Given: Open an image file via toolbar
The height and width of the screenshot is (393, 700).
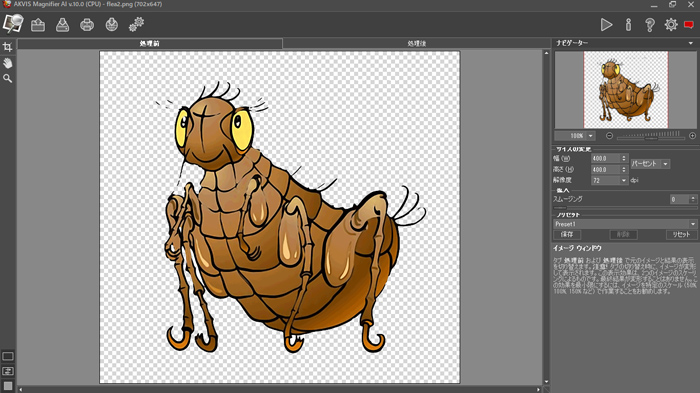Looking at the screenshot, I should 38,25.
